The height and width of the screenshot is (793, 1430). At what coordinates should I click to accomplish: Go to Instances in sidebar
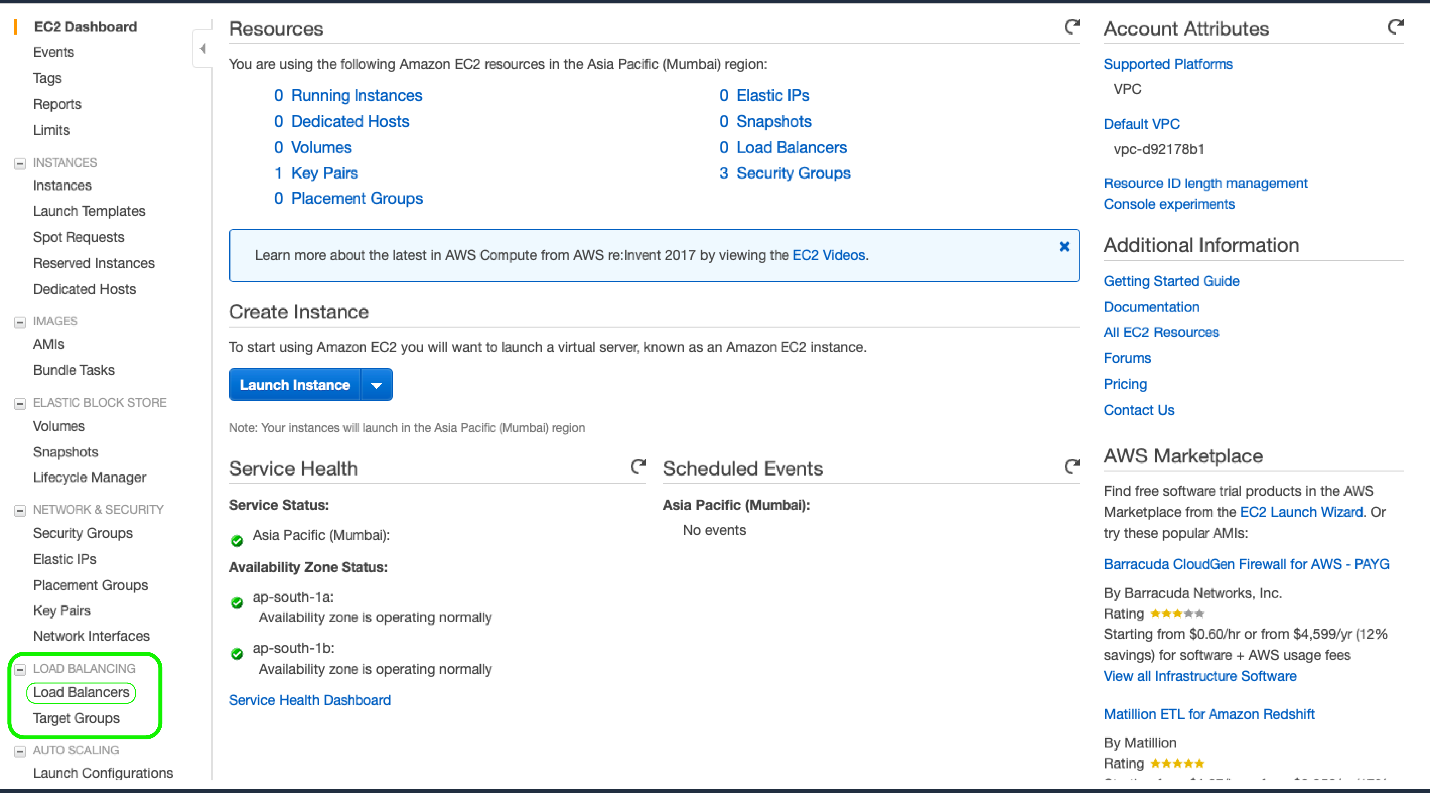coord(62,185)
